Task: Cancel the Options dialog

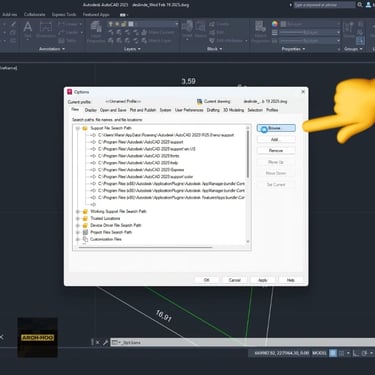Action: (235, 280)
